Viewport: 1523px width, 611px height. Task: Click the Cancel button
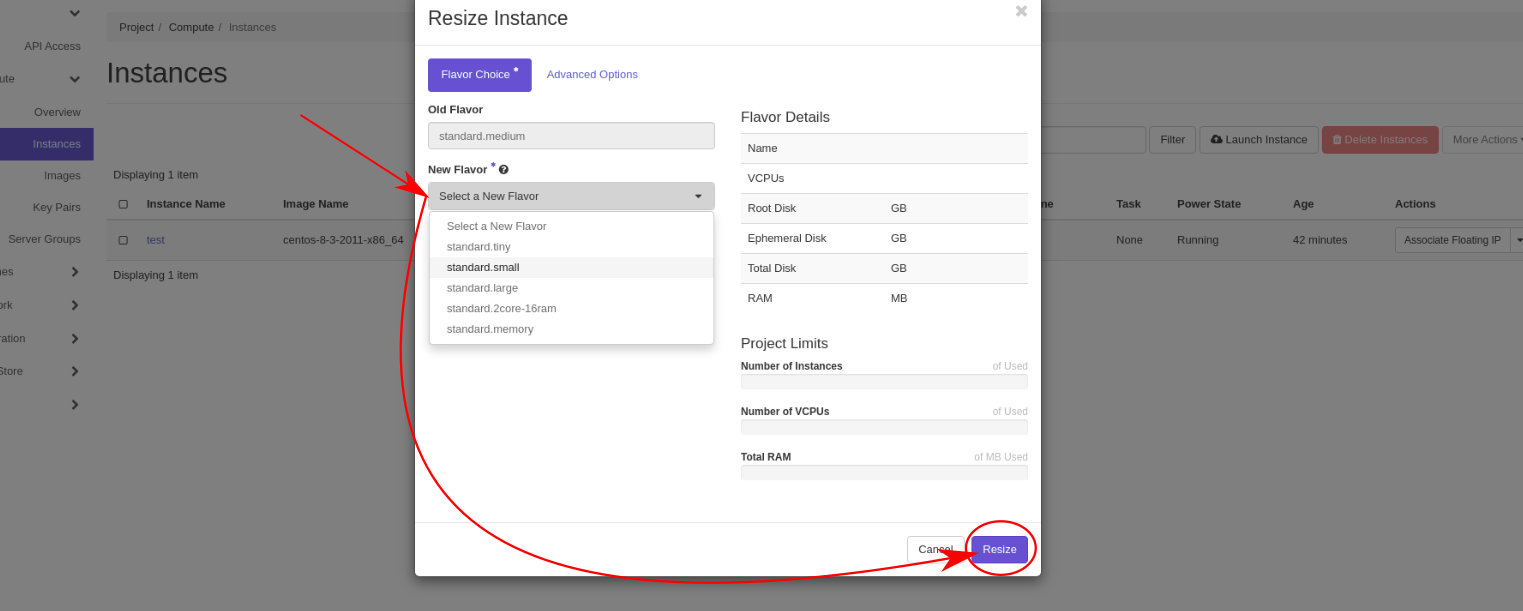click(935, 549)
